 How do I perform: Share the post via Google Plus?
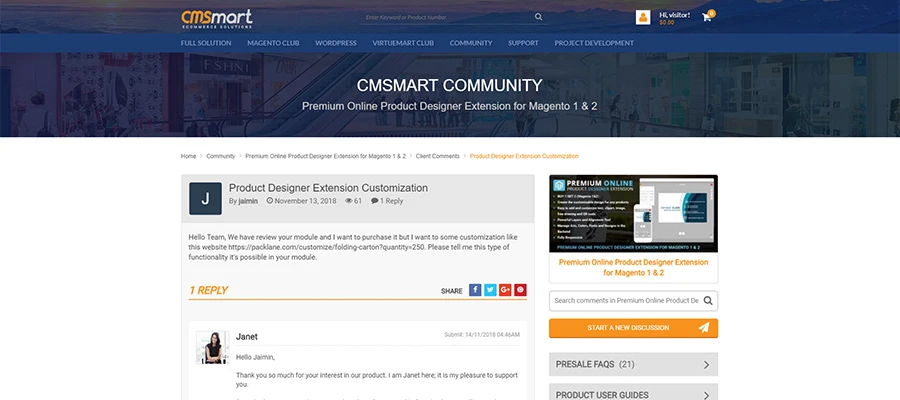505,290
